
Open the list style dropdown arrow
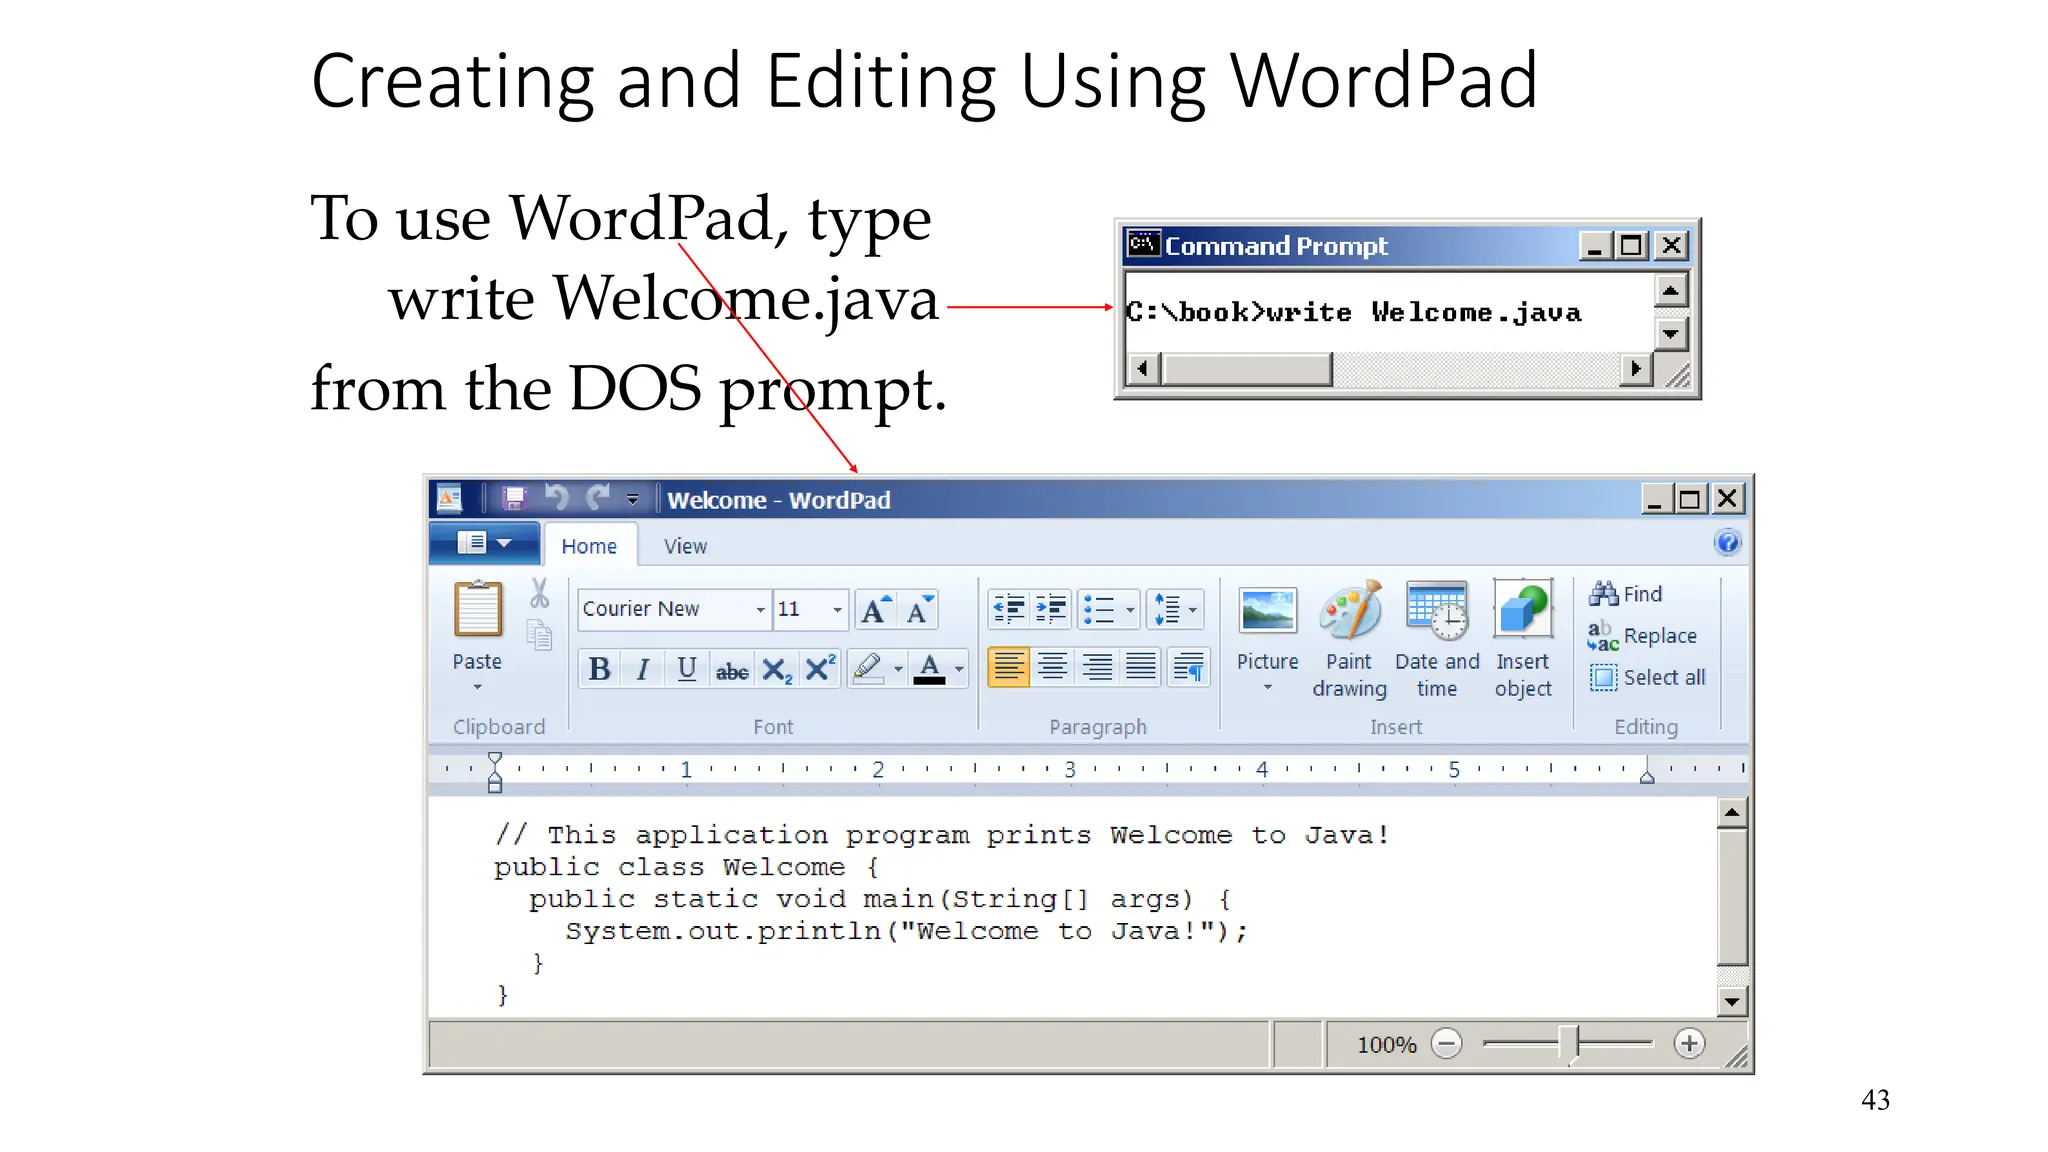(1130, 609)
